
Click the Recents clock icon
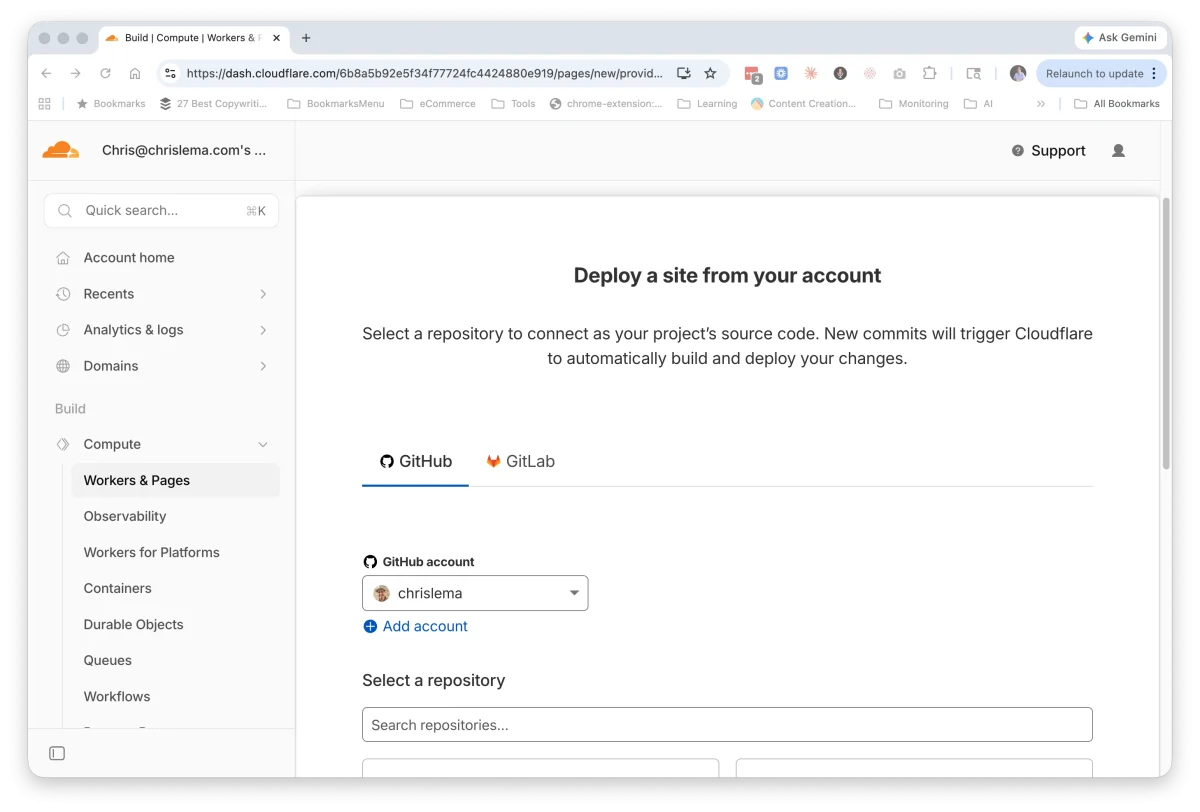pos(63,294)
